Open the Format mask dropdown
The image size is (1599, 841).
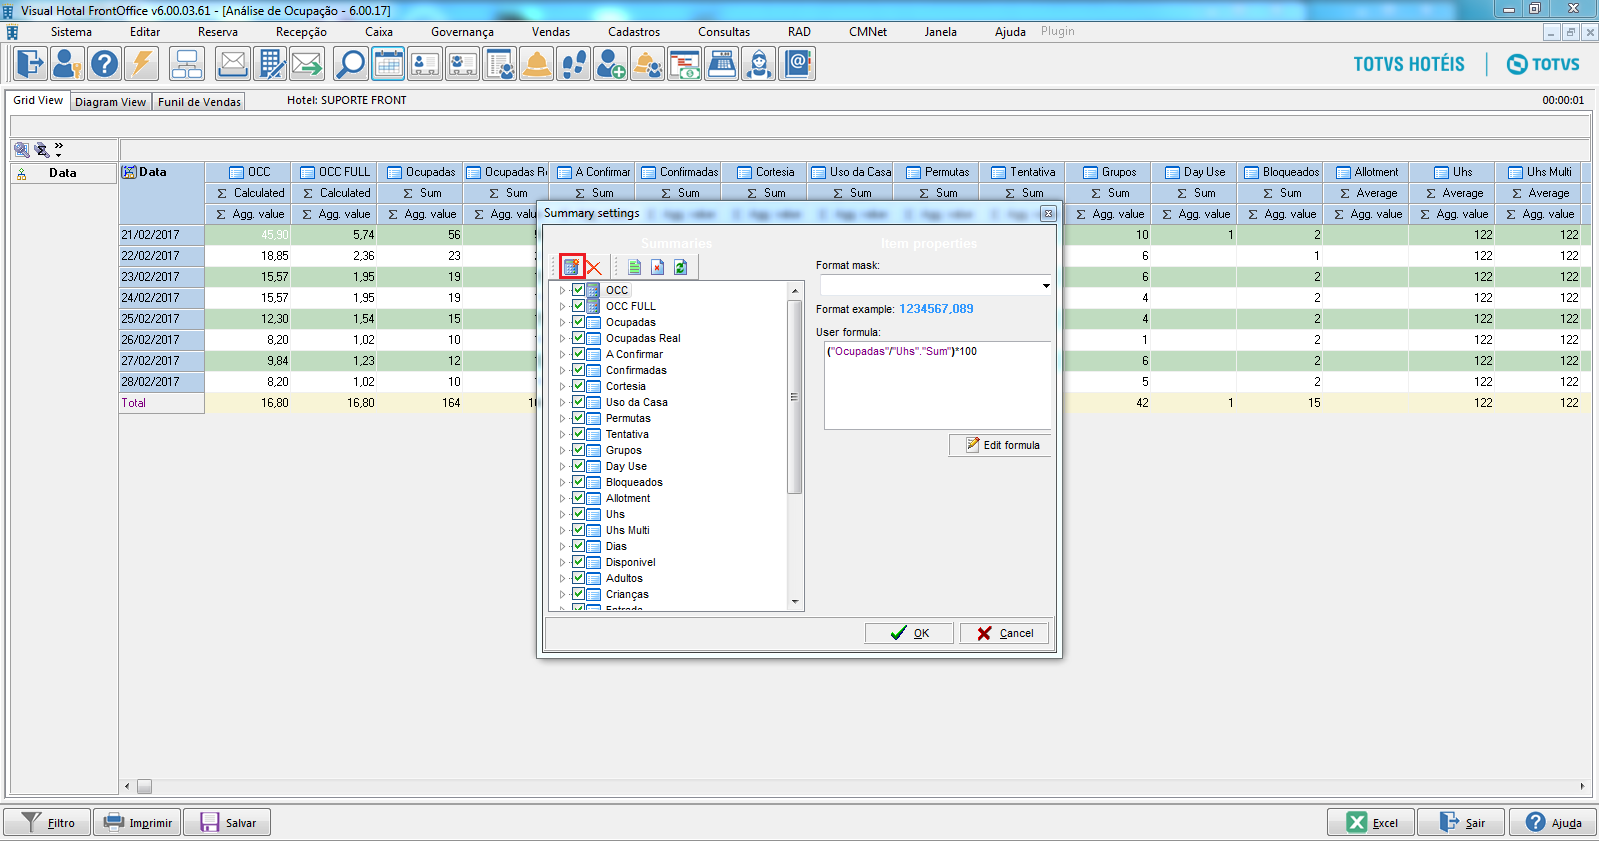[x=1046, y=286]
